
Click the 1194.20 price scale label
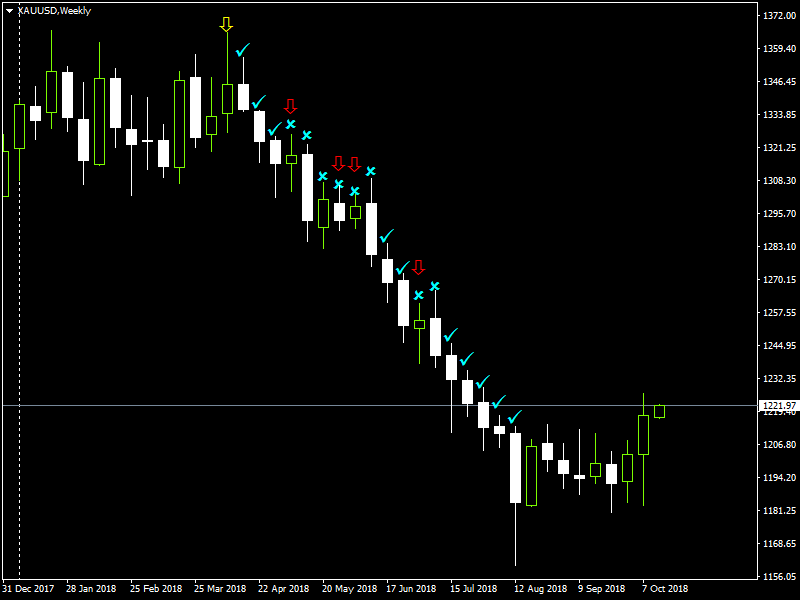pos(779,478)
